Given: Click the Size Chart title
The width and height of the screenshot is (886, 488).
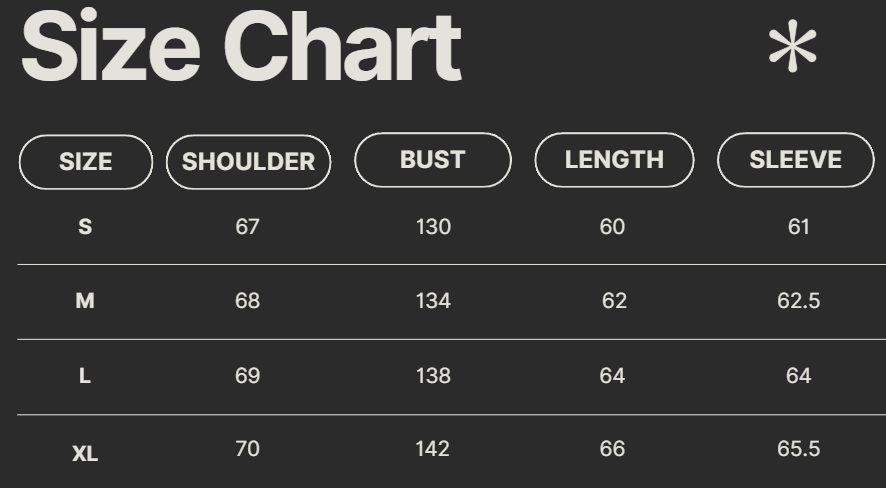Looking at the screenshot, I should point(241,47).
